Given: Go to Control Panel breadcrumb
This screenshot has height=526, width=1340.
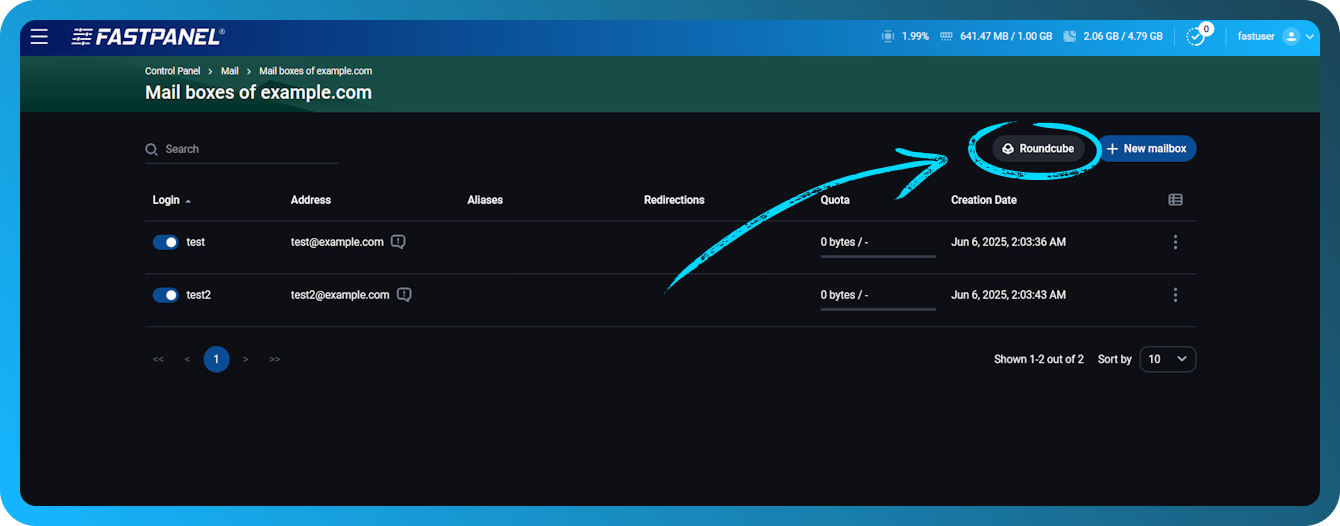Looking at the screenshot, I should 172,71.
